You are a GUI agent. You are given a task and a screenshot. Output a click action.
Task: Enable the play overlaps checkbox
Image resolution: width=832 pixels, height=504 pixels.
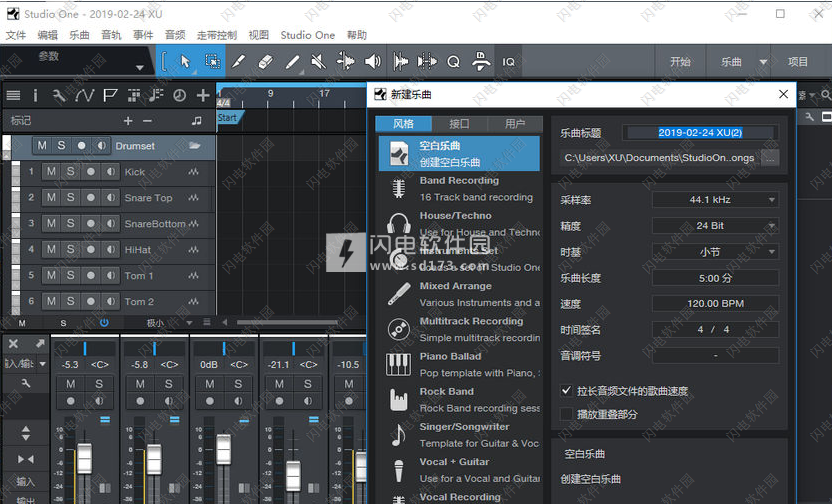(567, 414)
